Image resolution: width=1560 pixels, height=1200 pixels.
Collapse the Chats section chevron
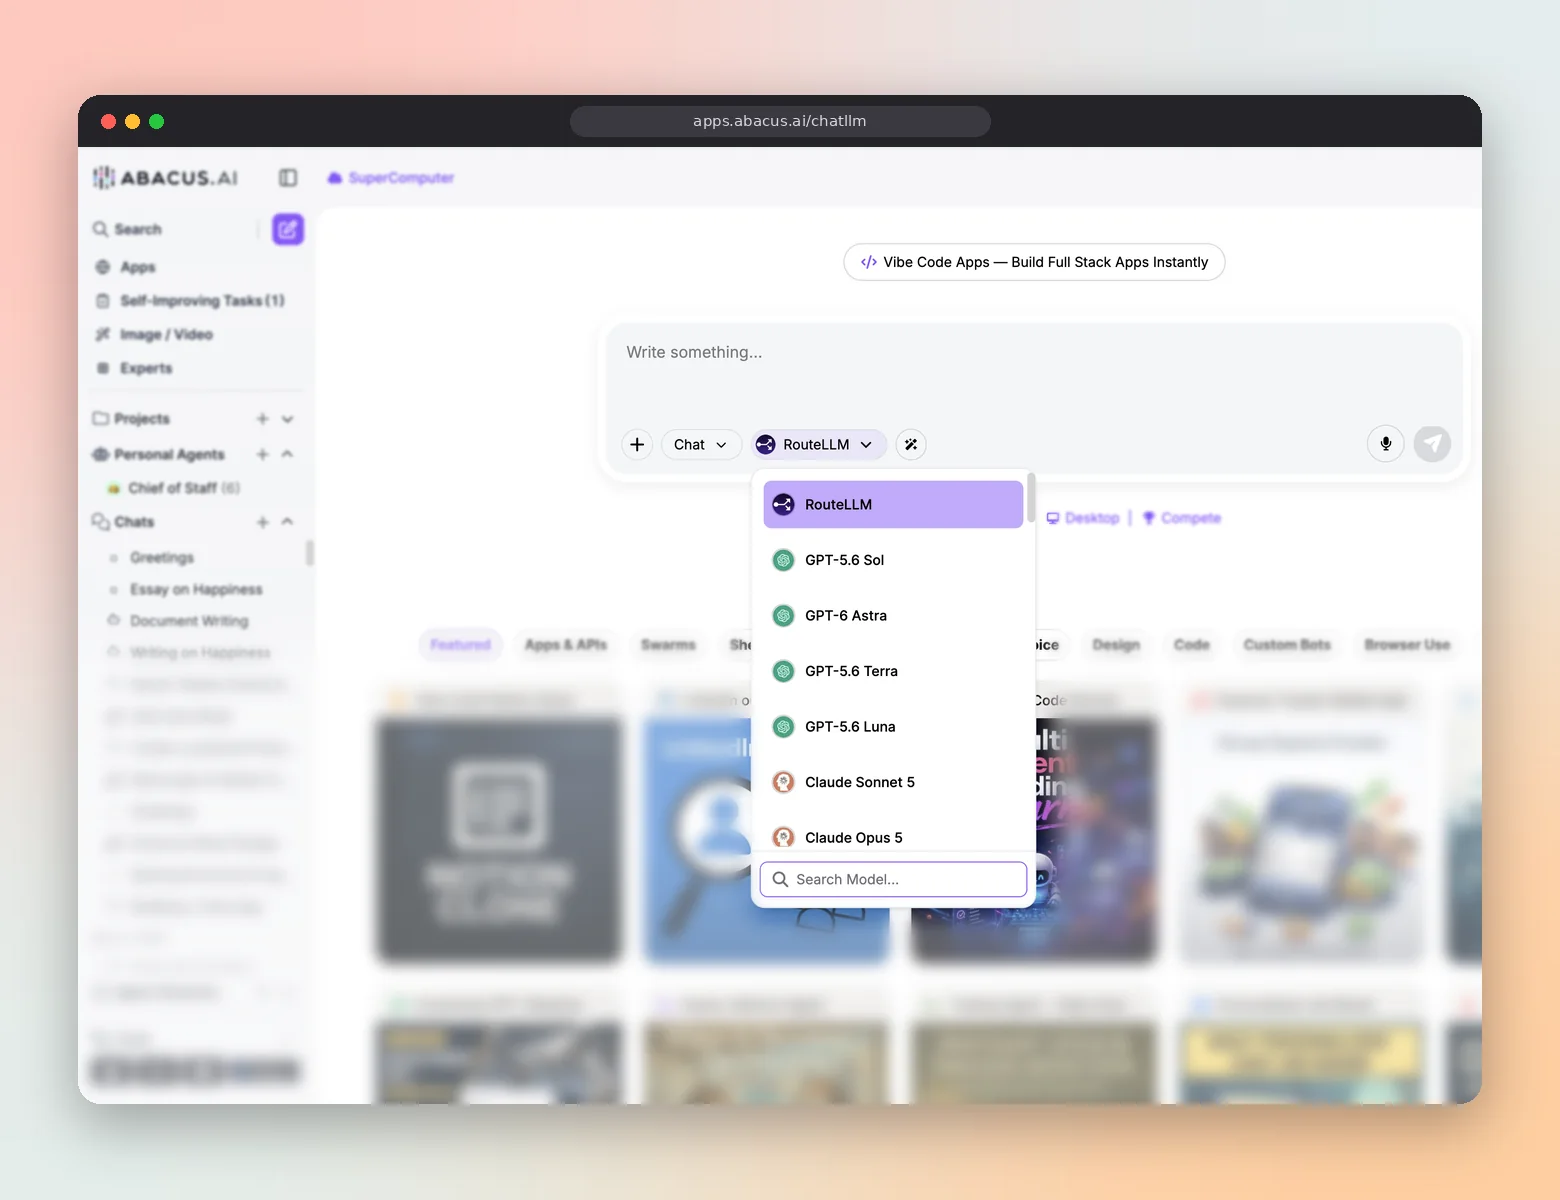tap(288, 522)
